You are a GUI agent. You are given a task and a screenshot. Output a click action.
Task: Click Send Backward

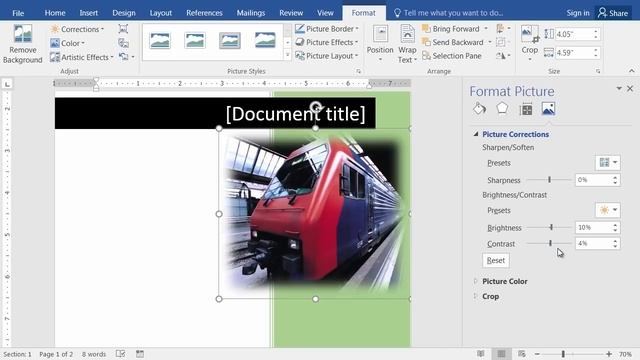[x=453, y=42]
